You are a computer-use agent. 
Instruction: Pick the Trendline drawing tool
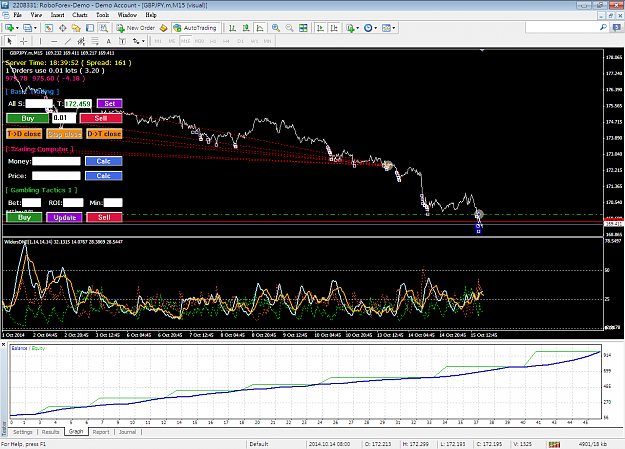(68, 41)
